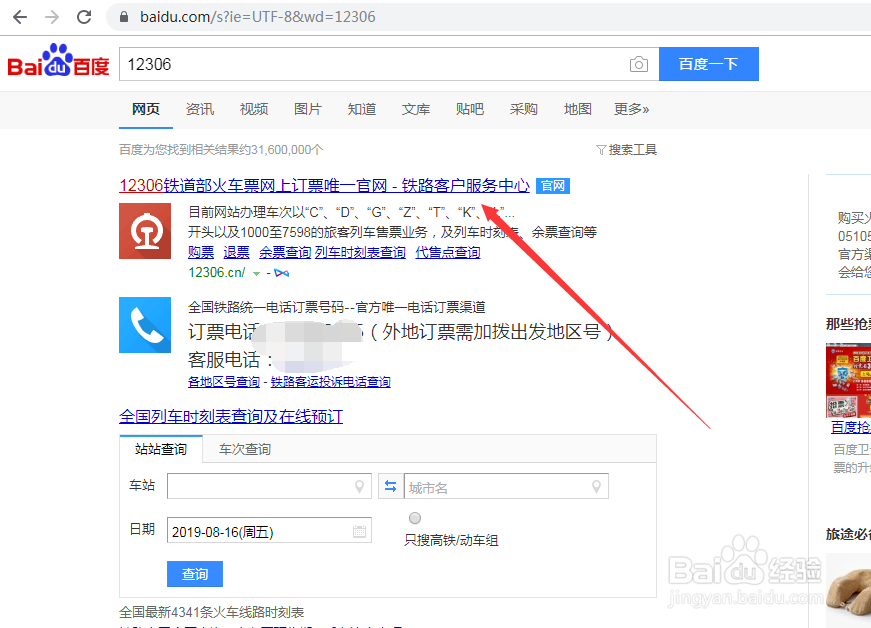Click the lock icon in address bar
This screenshot has height=628, width=871.
pyautogui.click(x=124, y=17)
